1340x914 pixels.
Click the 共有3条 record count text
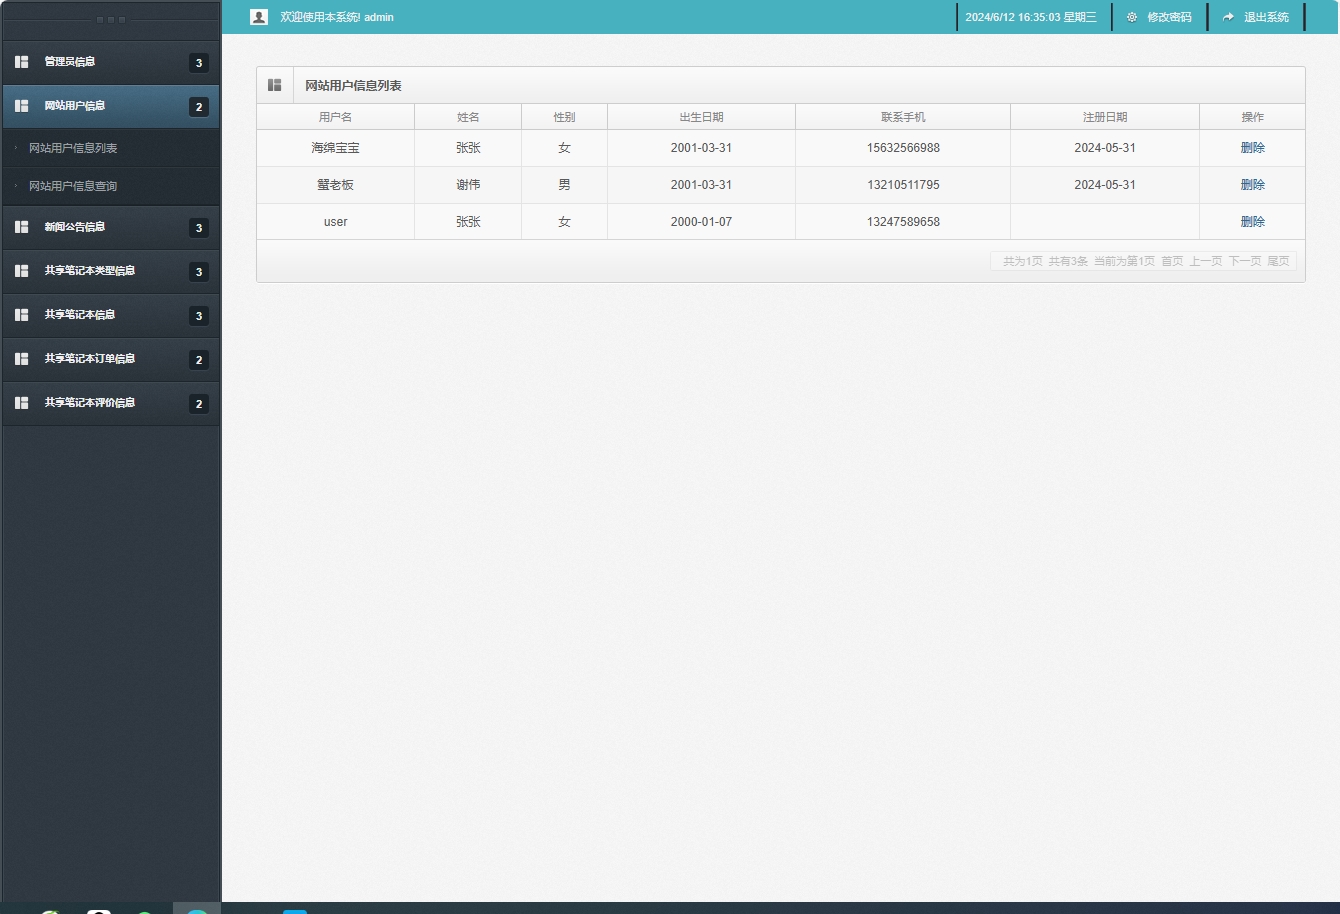1068,261
